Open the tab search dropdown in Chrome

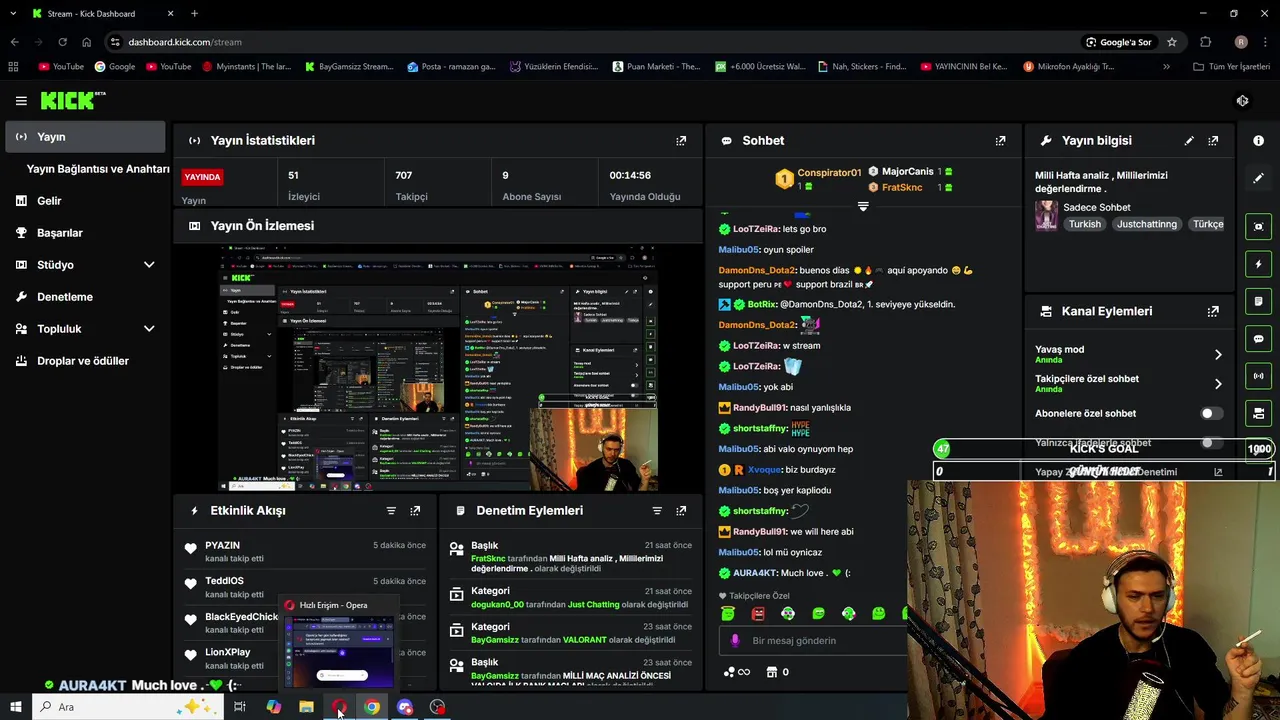coord(14,14)
